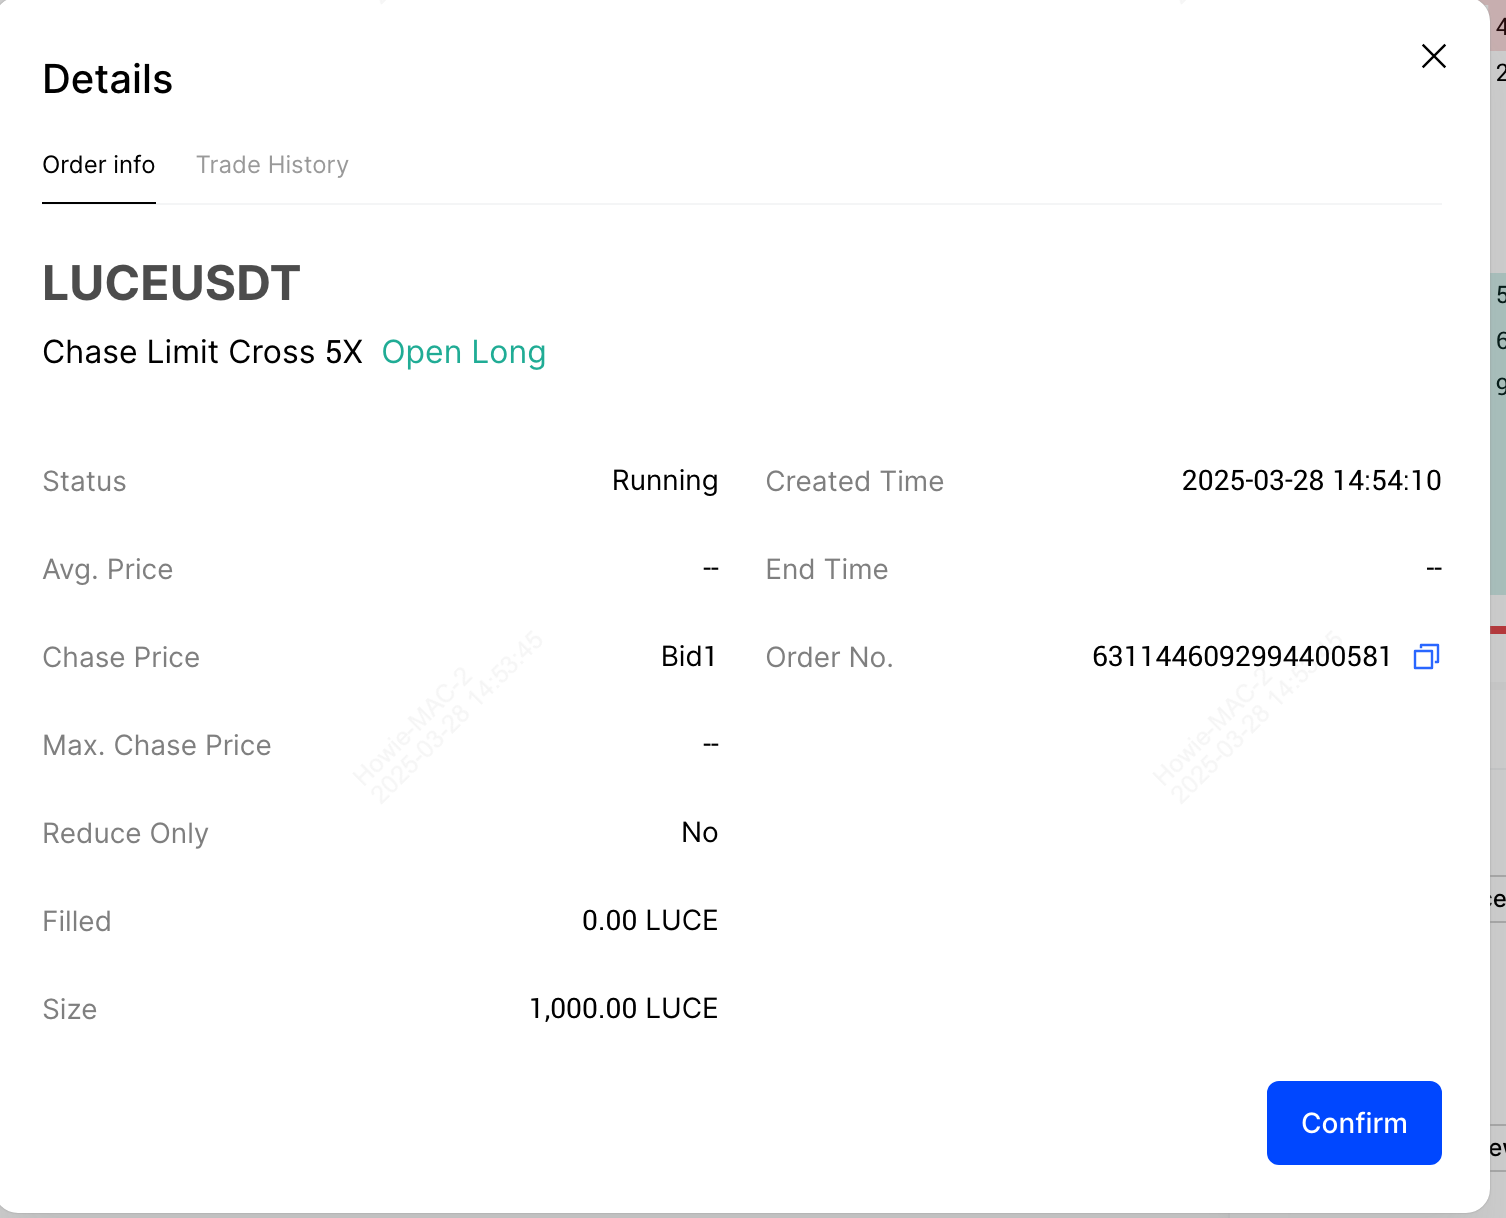Viewport: 1506px width, 1218px height.
Task: Click the Running status value
Action: pos(664,481)
